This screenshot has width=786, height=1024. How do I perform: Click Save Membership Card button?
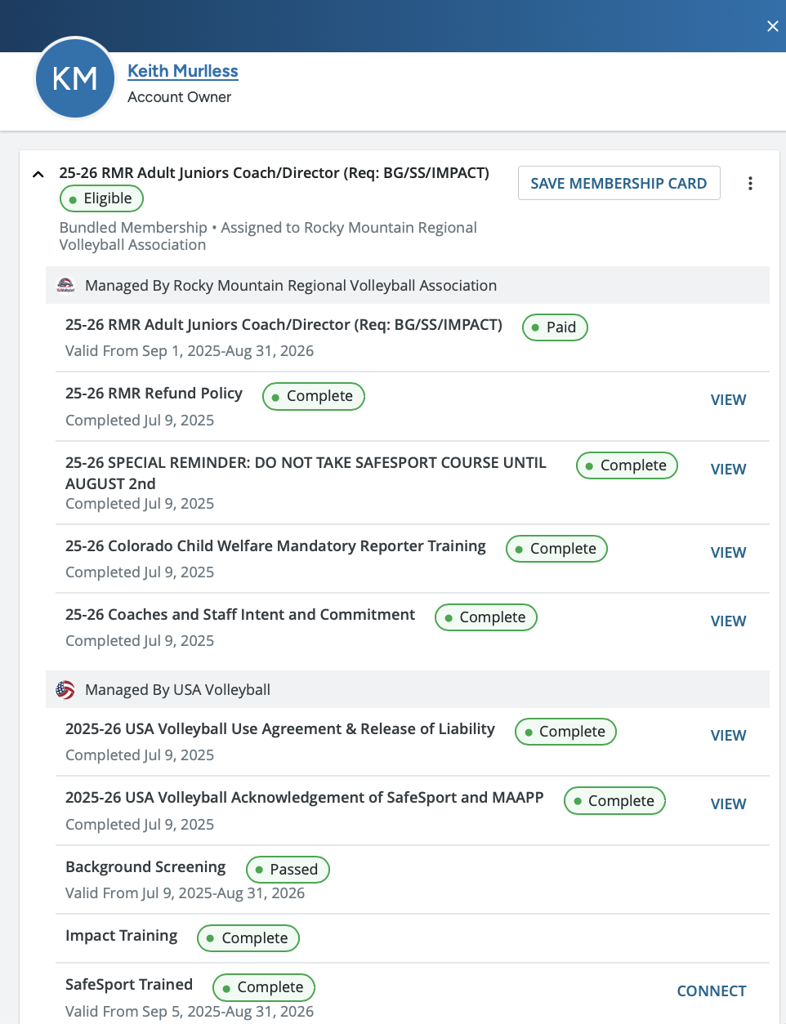coord(618,183)
